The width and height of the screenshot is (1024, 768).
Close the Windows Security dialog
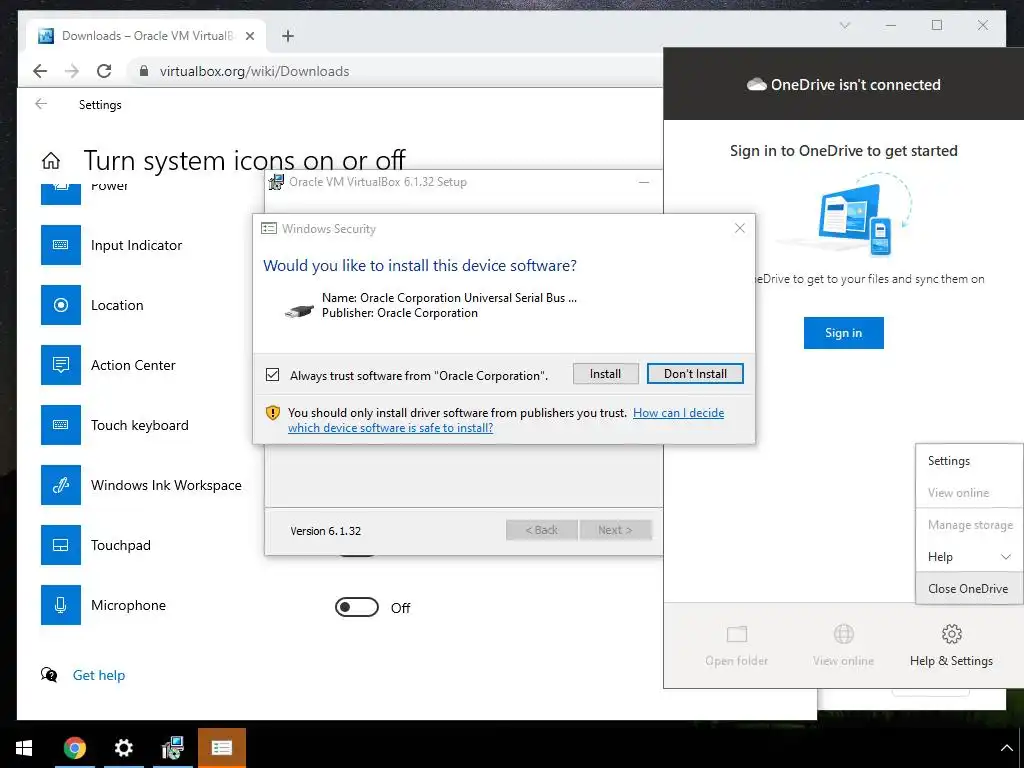pos(739,228)
